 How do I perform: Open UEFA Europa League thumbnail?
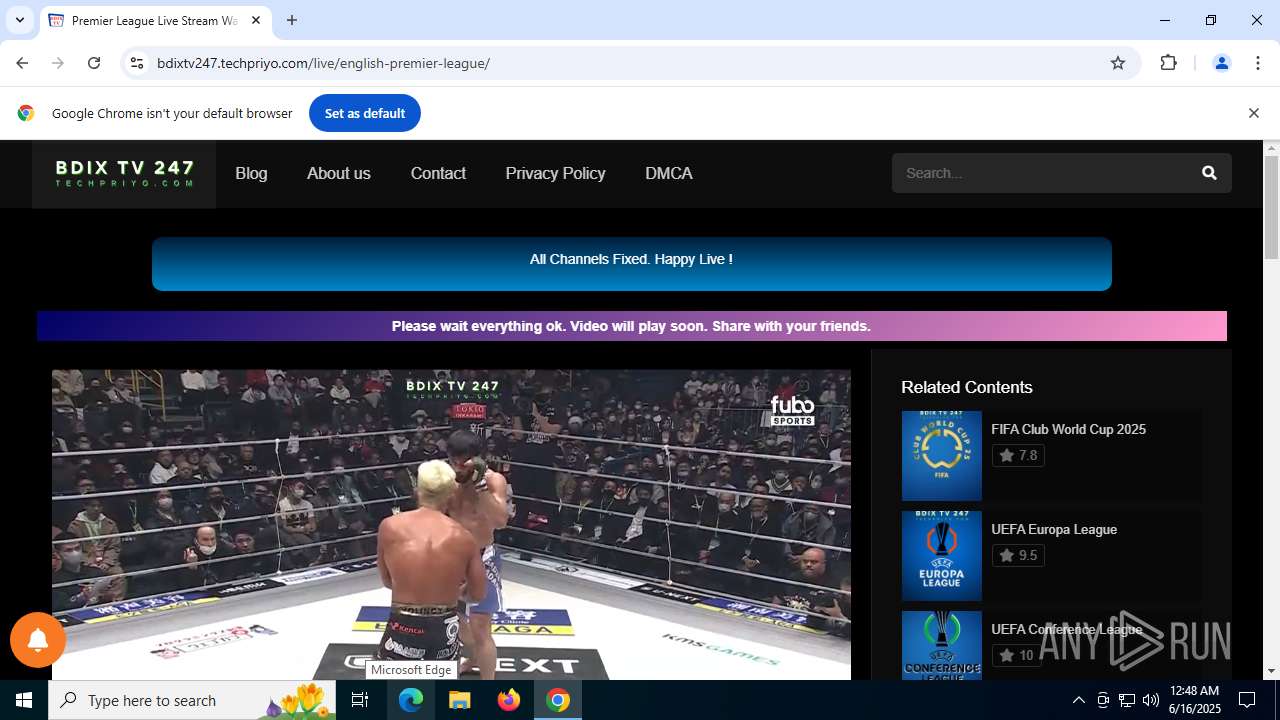[x=942, y=556]
